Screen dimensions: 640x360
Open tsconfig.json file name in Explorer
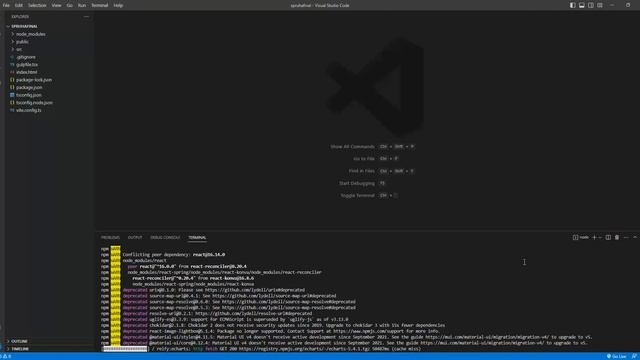click(x=29, y=95)
